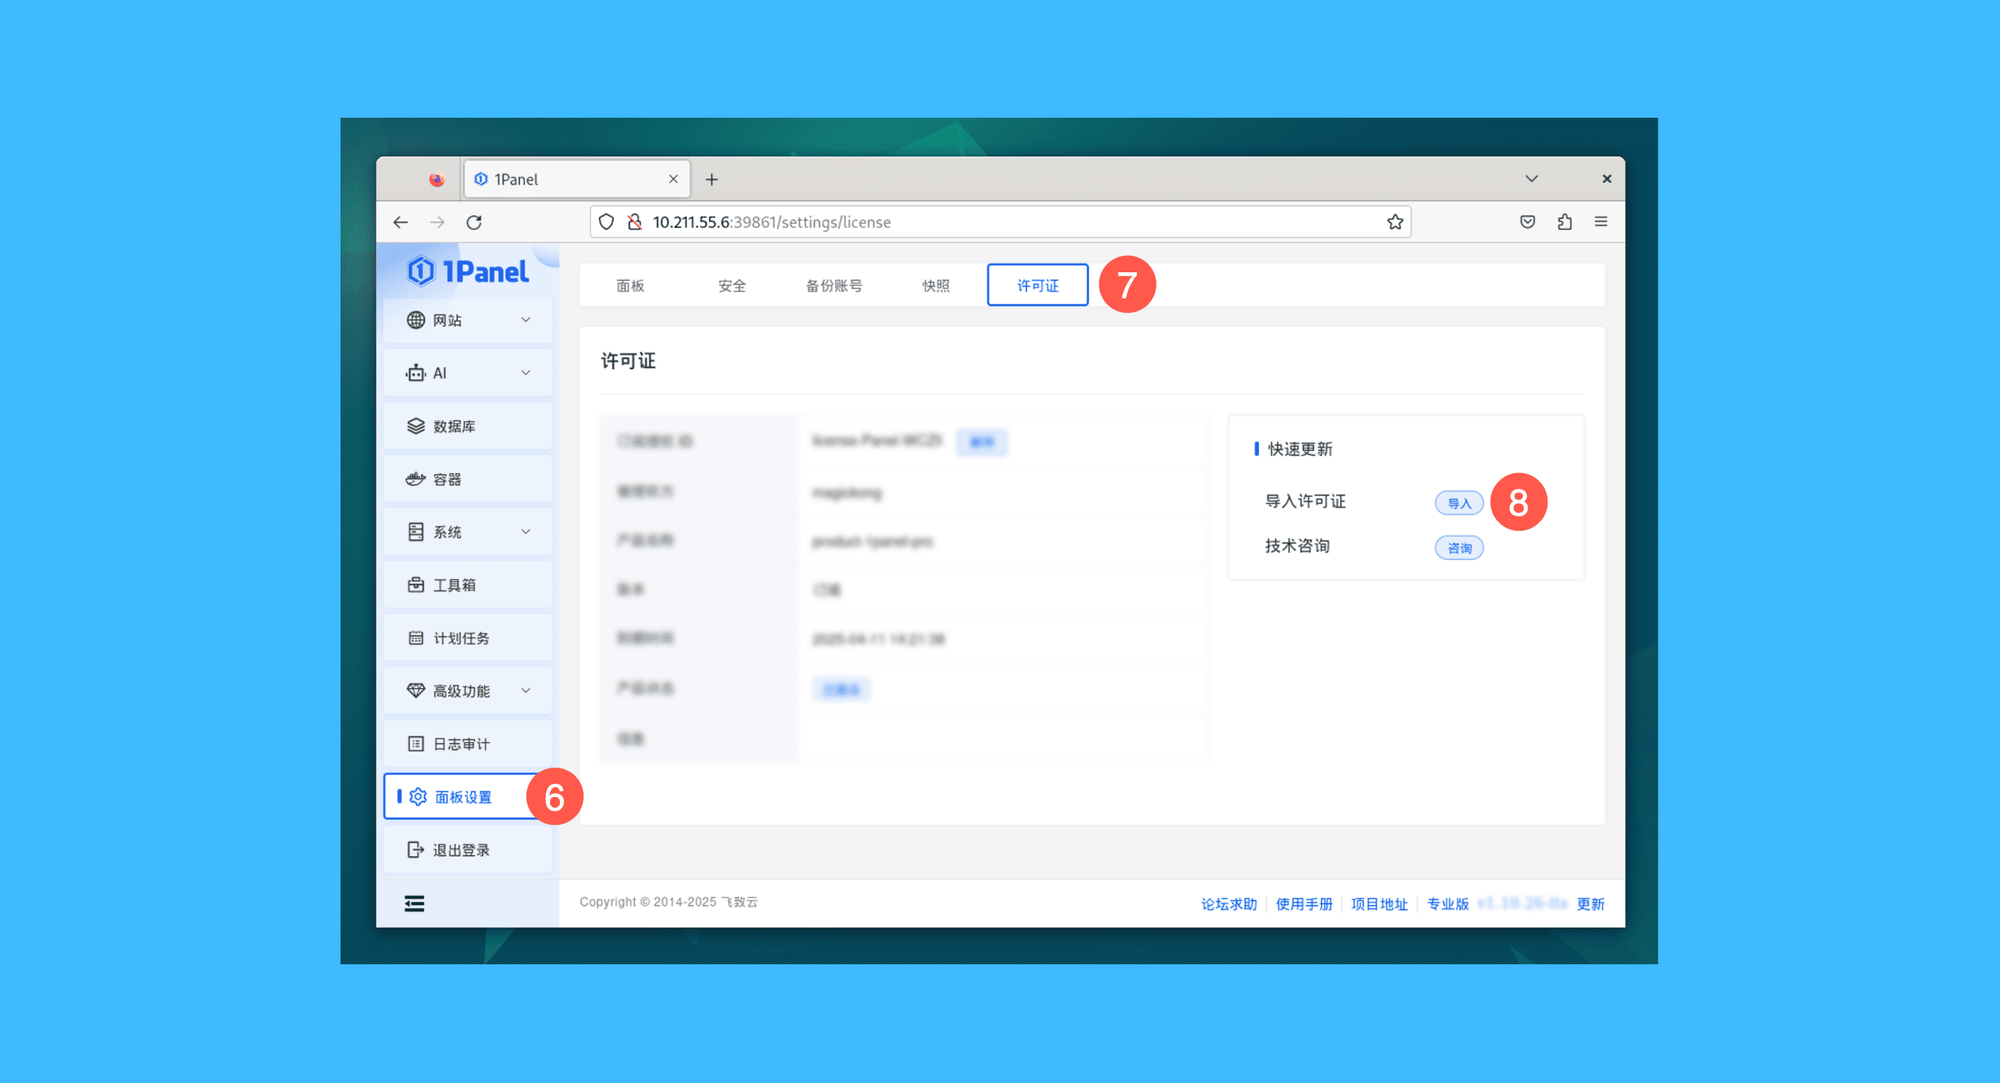The height and width of the screenshot is (1083, 2000).
Task: Open 日志审计 in the sidebar
Action: coord(468,744)
